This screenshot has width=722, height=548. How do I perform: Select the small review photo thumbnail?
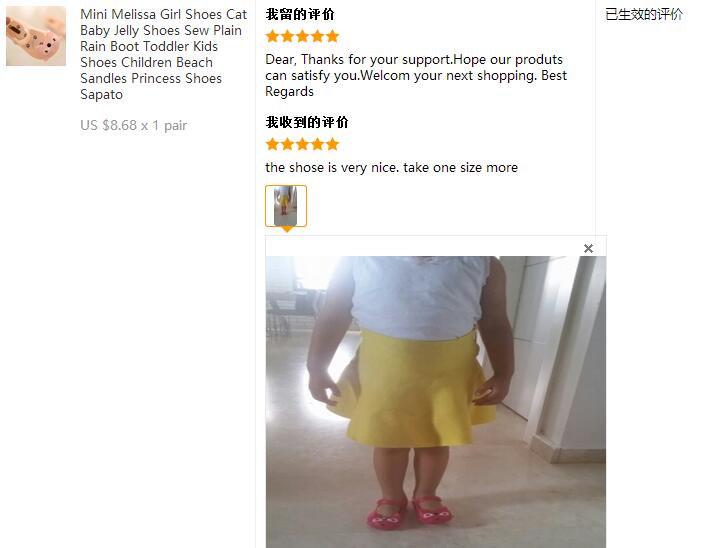point(286,206)
